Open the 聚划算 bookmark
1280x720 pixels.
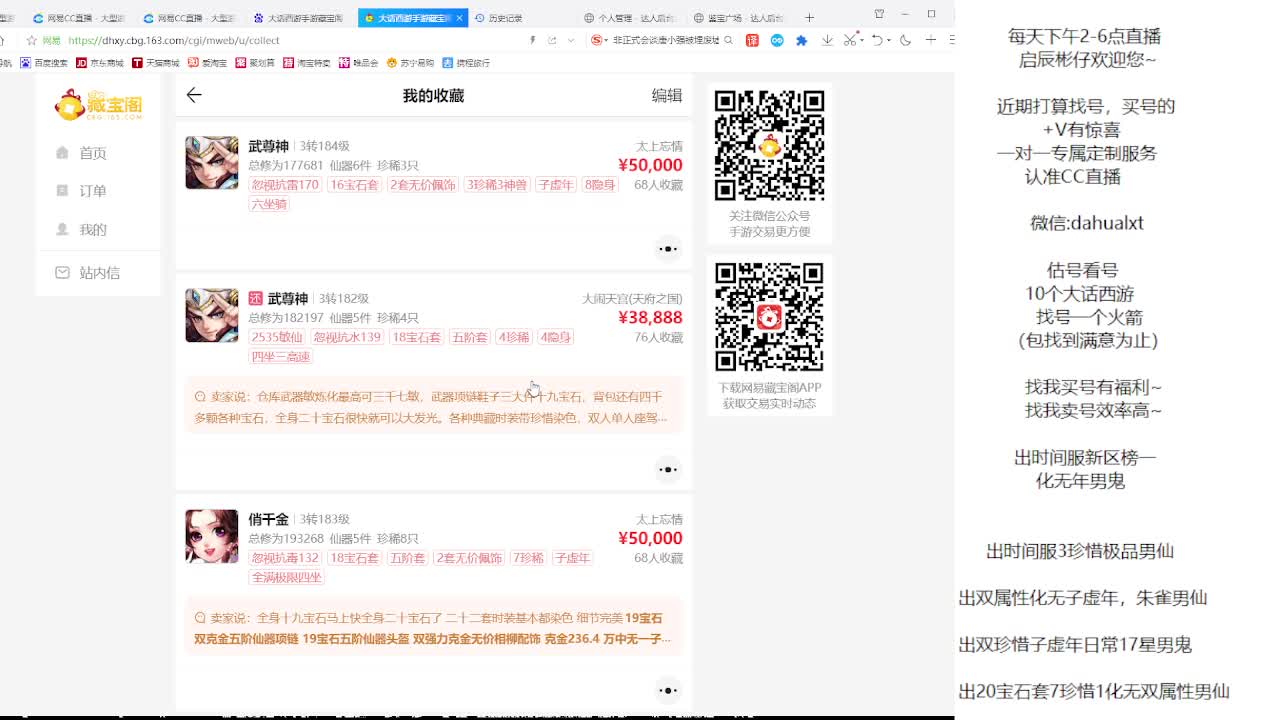point(255,63)
